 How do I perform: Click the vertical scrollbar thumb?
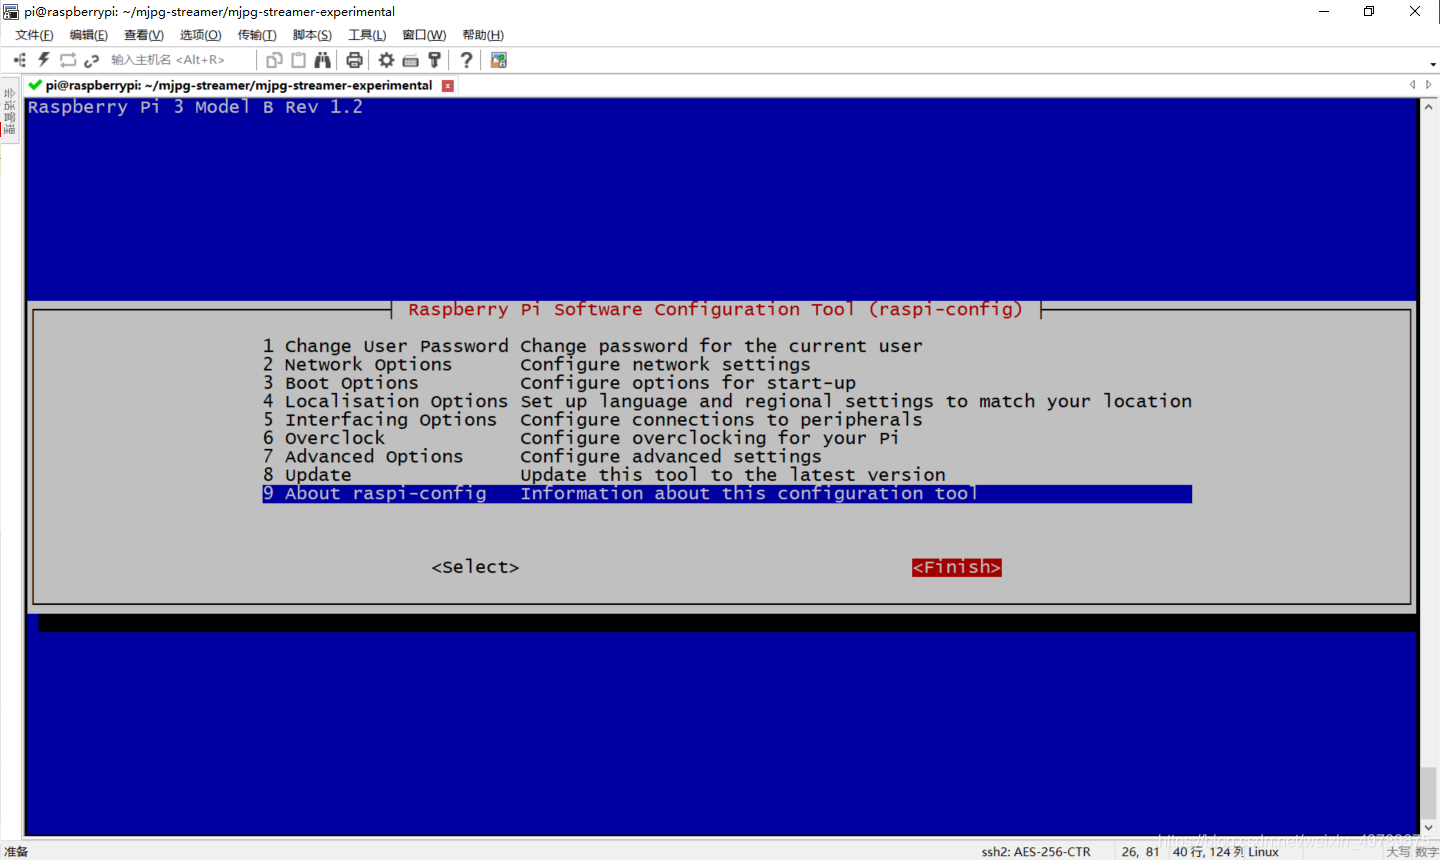(x=1429, y=793)
